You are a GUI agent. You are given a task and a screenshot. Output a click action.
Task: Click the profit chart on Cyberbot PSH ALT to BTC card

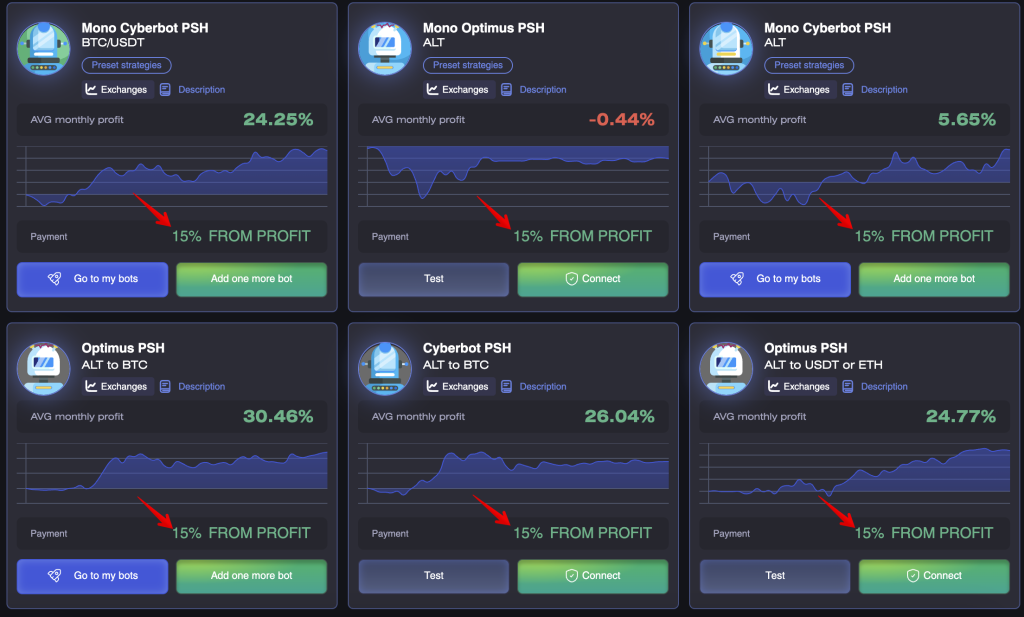click(x=513, y=473)
